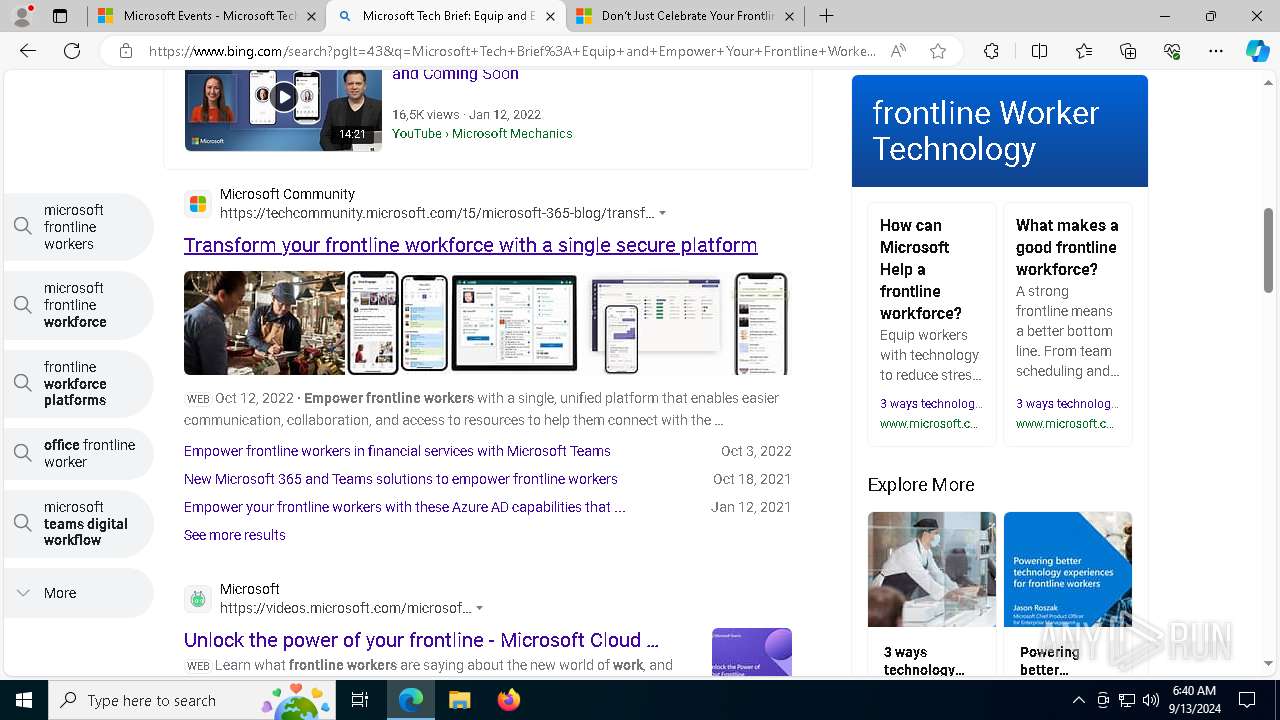Show hidden tray icons chevron
Image resolution: width=1280 pixels, height=720 pixels.
click(1078, 700)
